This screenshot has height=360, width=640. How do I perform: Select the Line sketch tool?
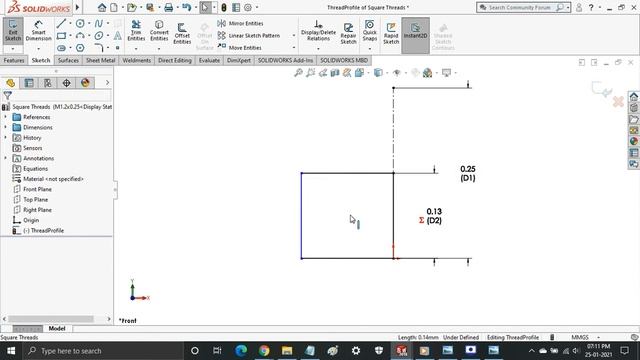click(x=61, y=24)
